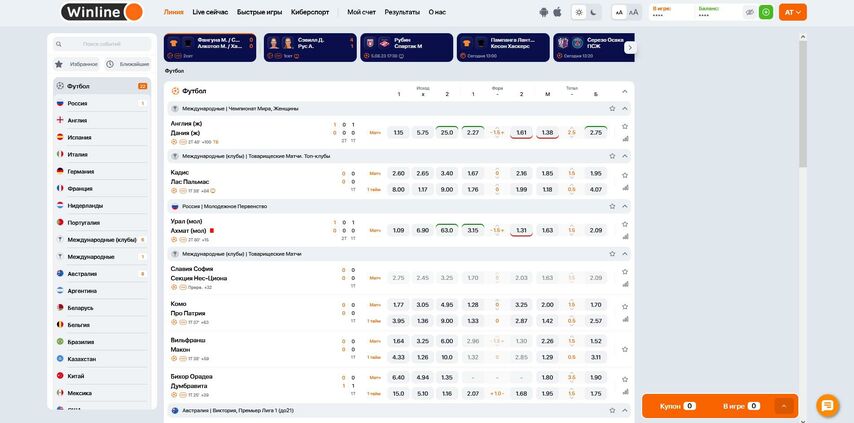This screenshot has height=423, width=854.
Task: Collapse Австралия Виктория Премьер Лига league
Action: pos(625,410)
